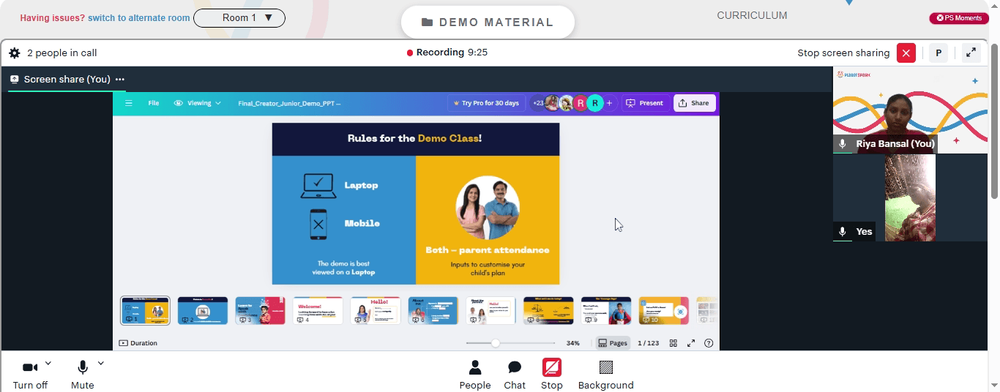Click the +23 collaborators badge

coord(538,103)
